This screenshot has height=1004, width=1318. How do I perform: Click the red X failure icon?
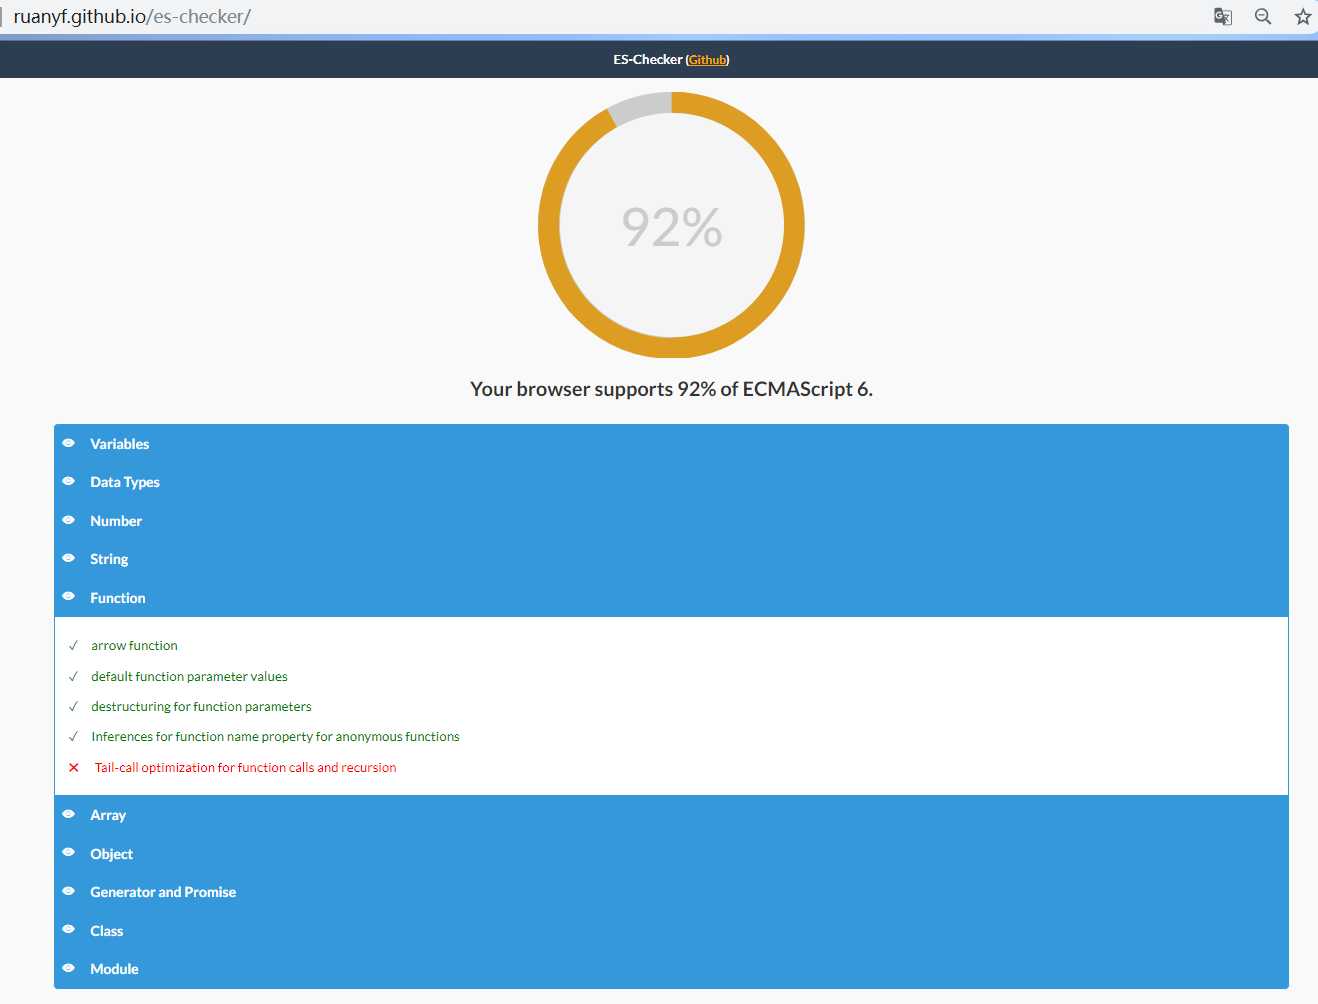pos(73,768)
